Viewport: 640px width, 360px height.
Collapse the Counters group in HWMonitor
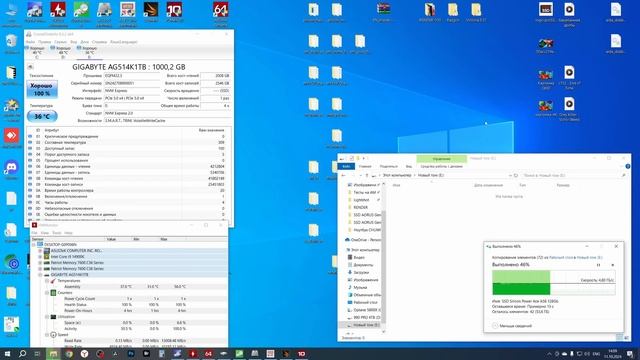[47, 293]
